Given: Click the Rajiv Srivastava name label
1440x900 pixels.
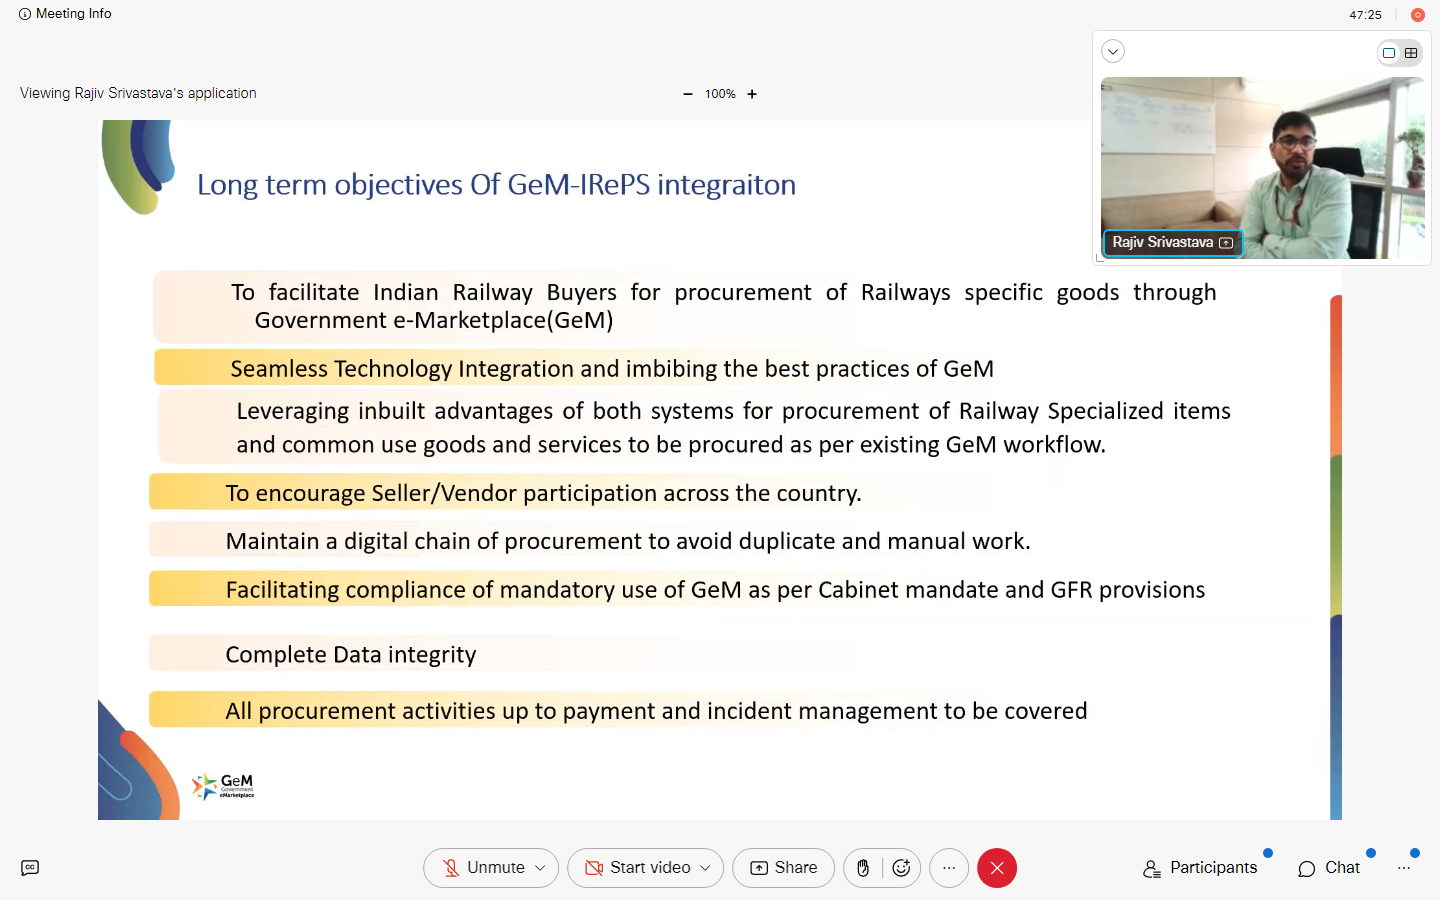Looking at the screenshot, I should coord(1162,242).
